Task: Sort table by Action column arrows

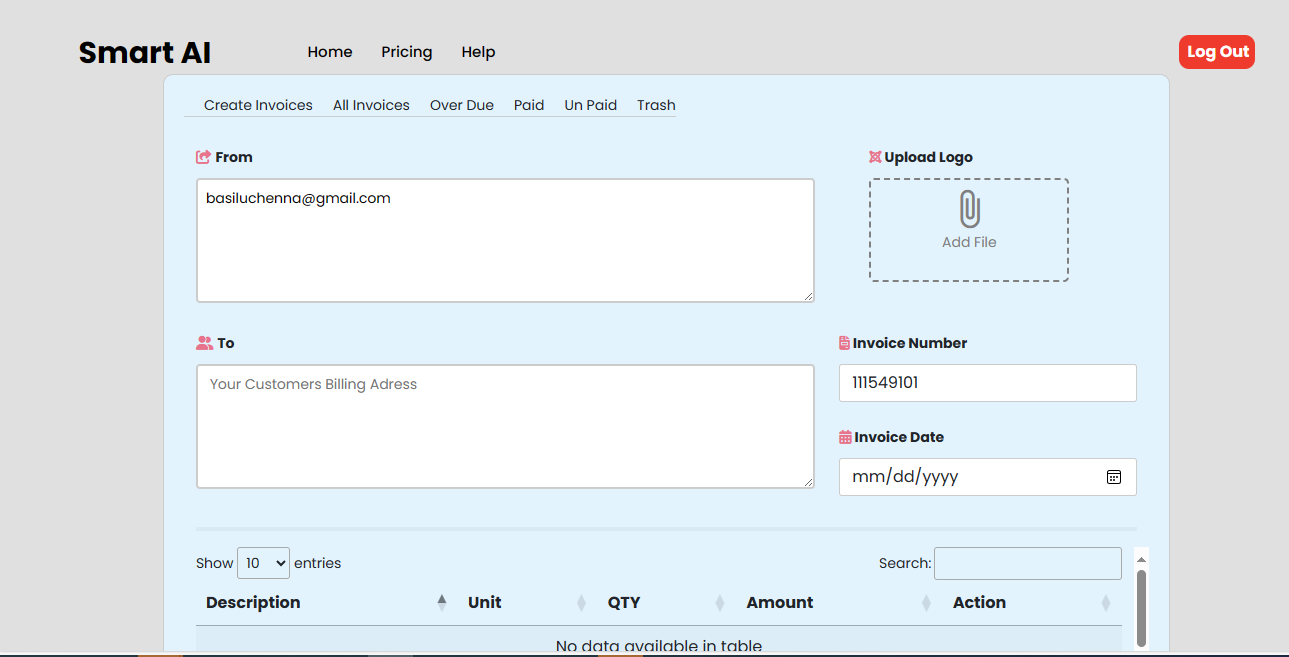Action: tap(1106, 602)
